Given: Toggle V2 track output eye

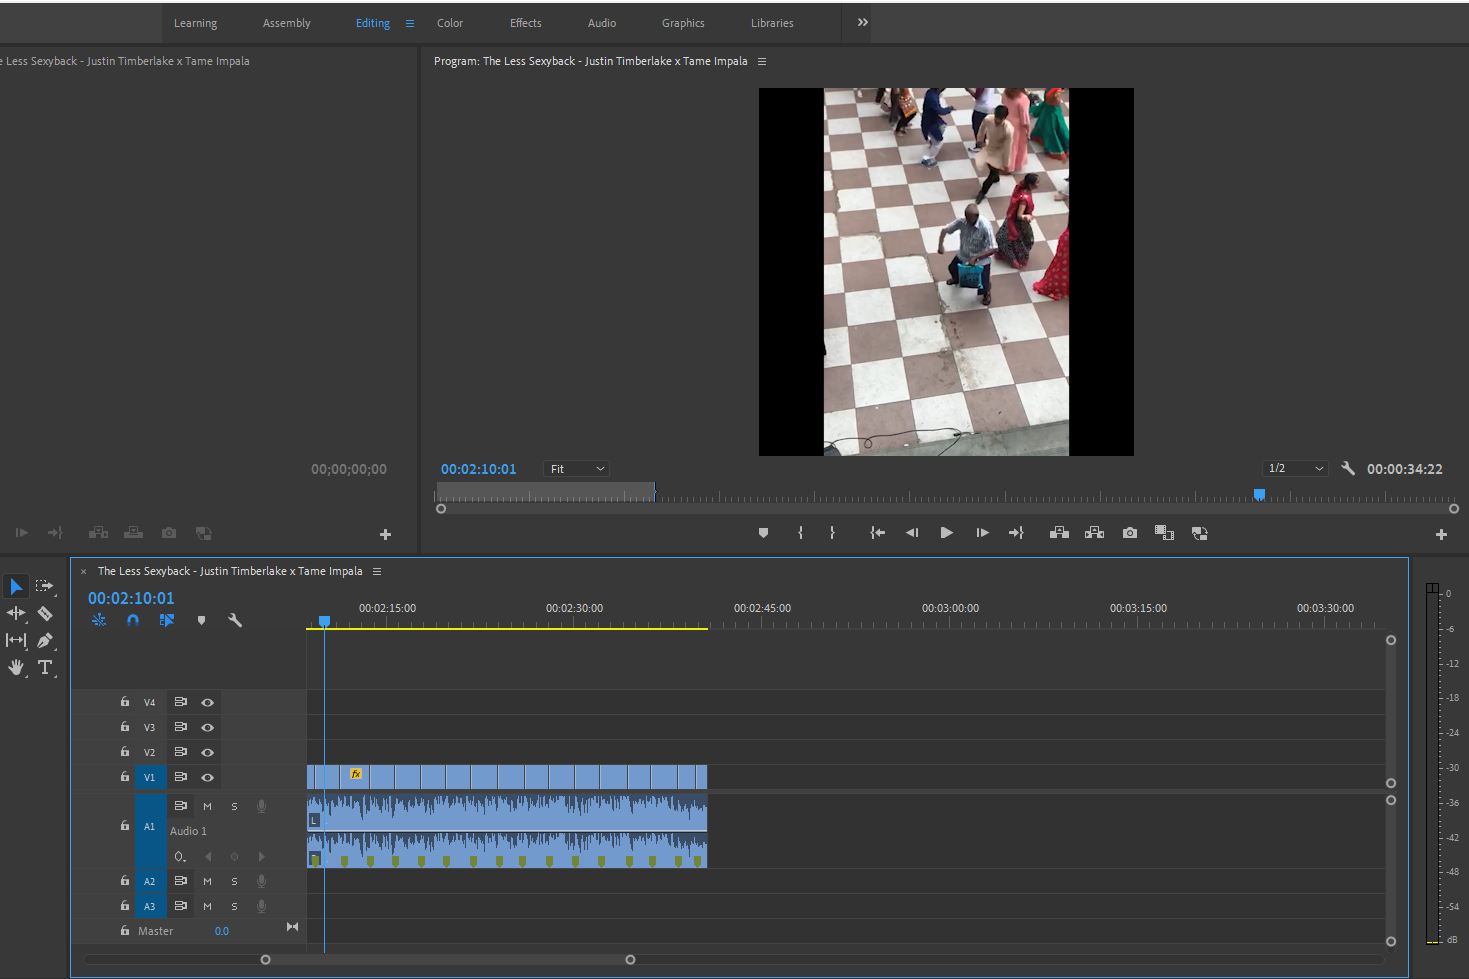Looking at the screenshot, I should (207, 752).
